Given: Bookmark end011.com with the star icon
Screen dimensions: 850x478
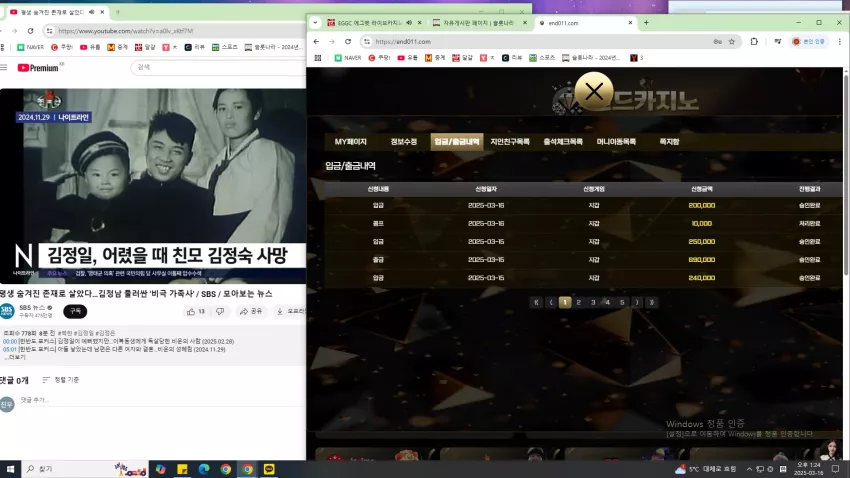Looking at the screenshot, I should click(x=732, y=42).
